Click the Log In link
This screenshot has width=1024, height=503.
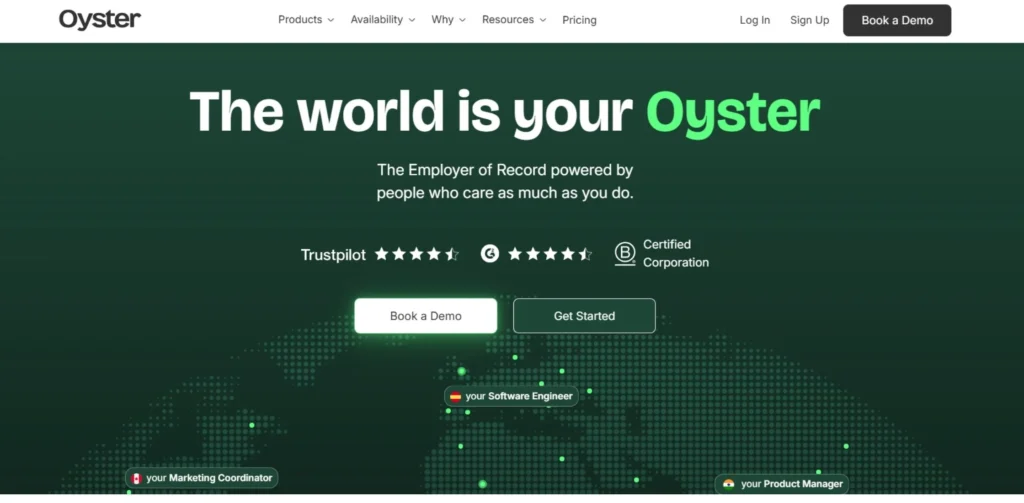pyautogui.click(x=755, y=20)
